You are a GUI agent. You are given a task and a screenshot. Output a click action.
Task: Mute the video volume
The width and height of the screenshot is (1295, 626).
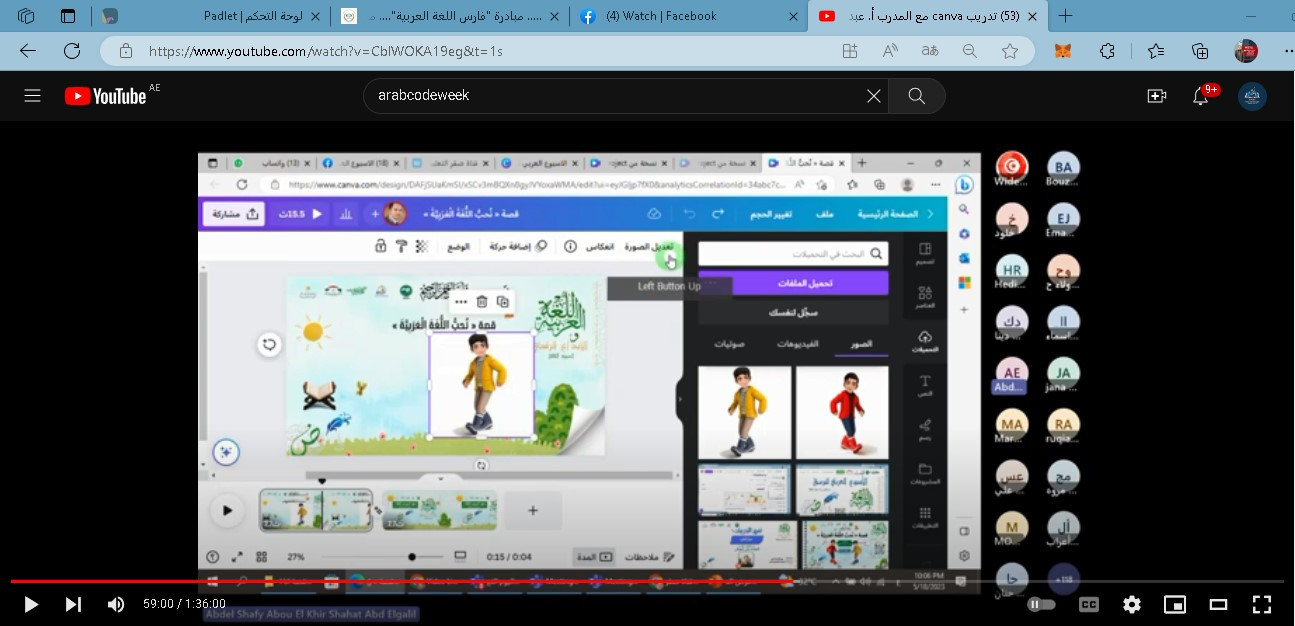pos(116,604)
